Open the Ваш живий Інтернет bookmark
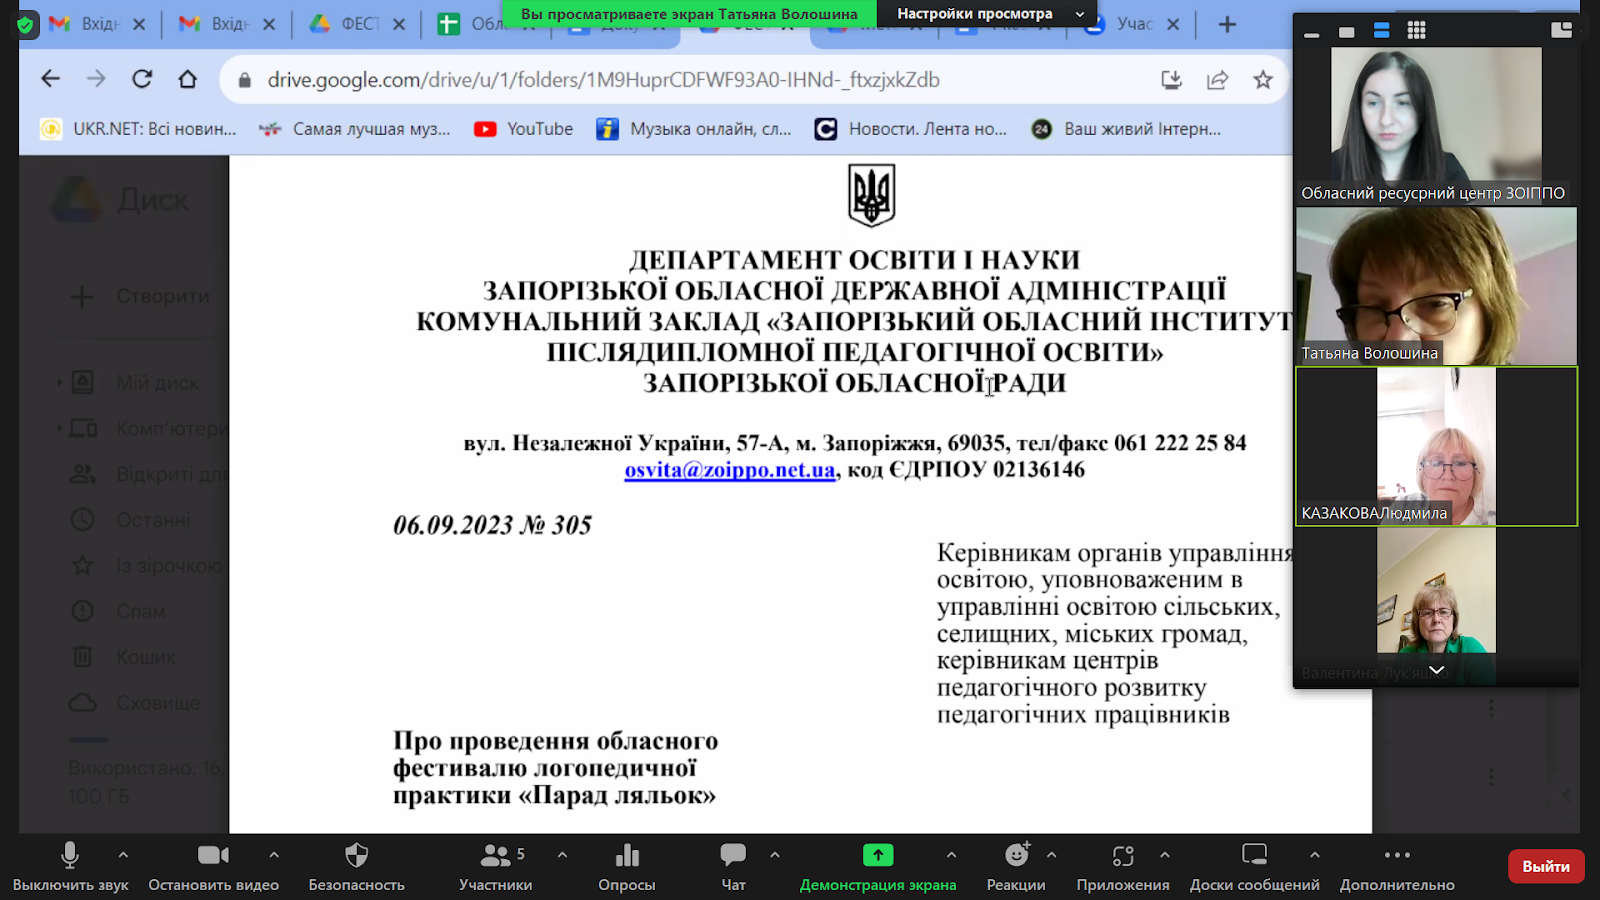The image size is (1600, 900). [1126, 129]
